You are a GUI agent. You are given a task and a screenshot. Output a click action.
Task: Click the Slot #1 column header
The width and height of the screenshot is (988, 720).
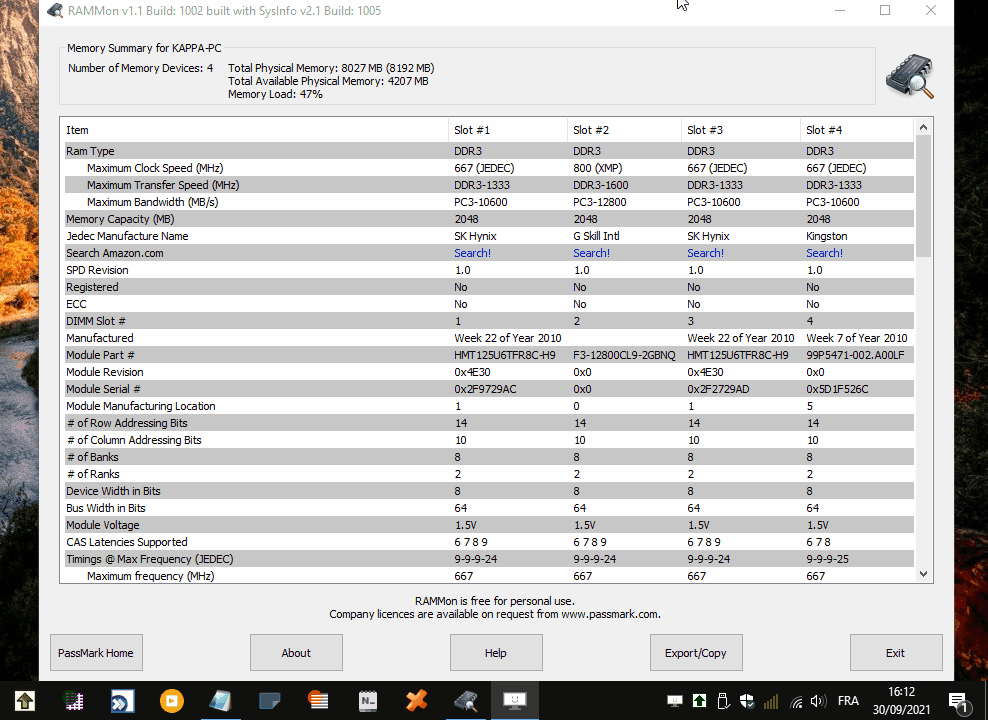(x=508, y=130)
